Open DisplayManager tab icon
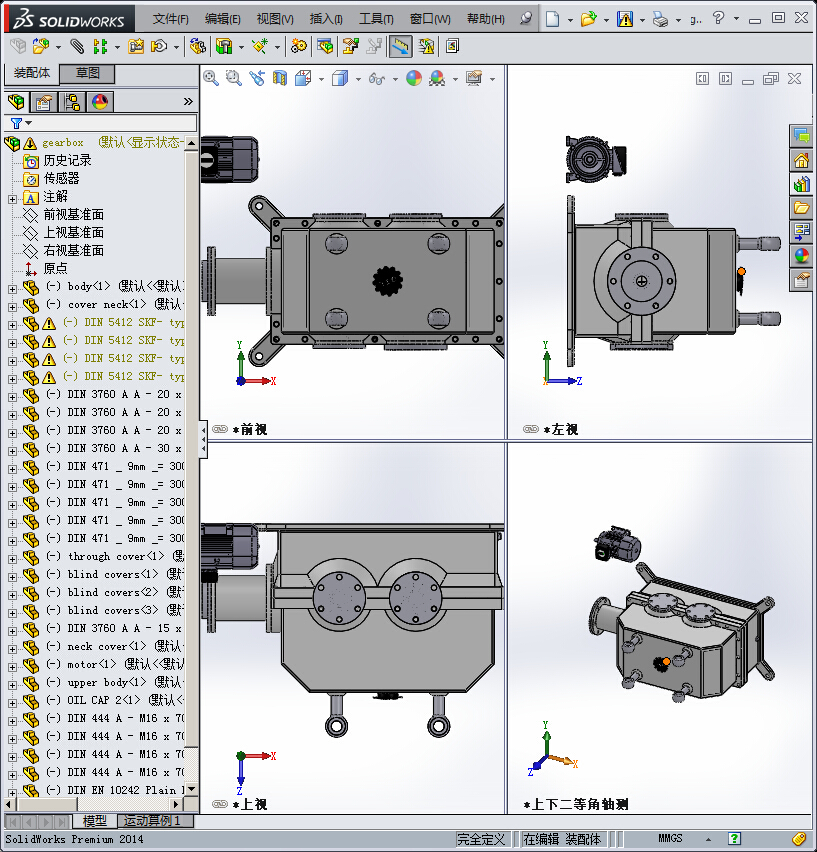Screen dimensions: 817x852 click(x=100, y=102)
